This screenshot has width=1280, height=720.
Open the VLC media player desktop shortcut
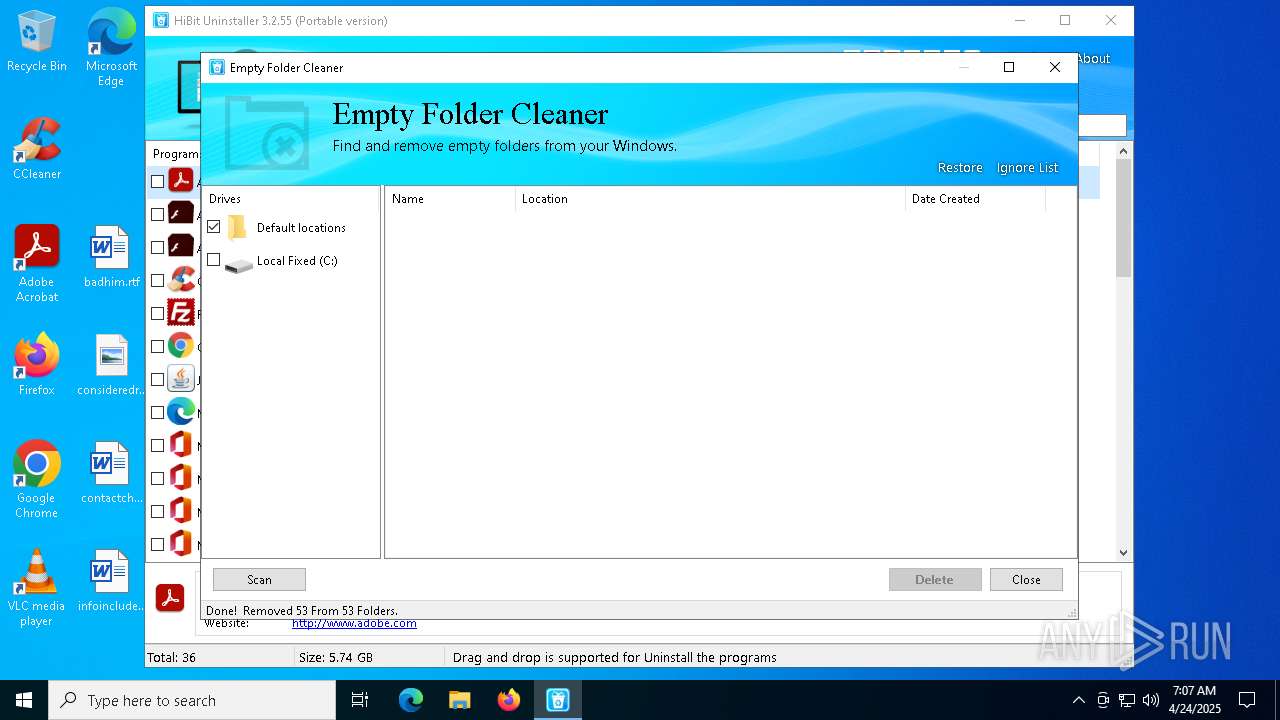coord(37,588)
